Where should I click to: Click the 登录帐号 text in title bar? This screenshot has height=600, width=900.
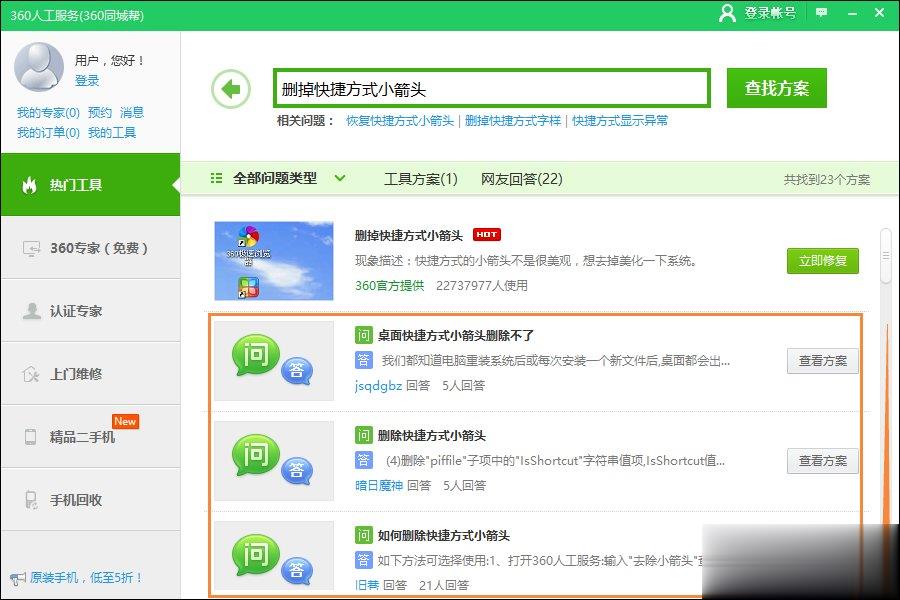click(770, 13)
